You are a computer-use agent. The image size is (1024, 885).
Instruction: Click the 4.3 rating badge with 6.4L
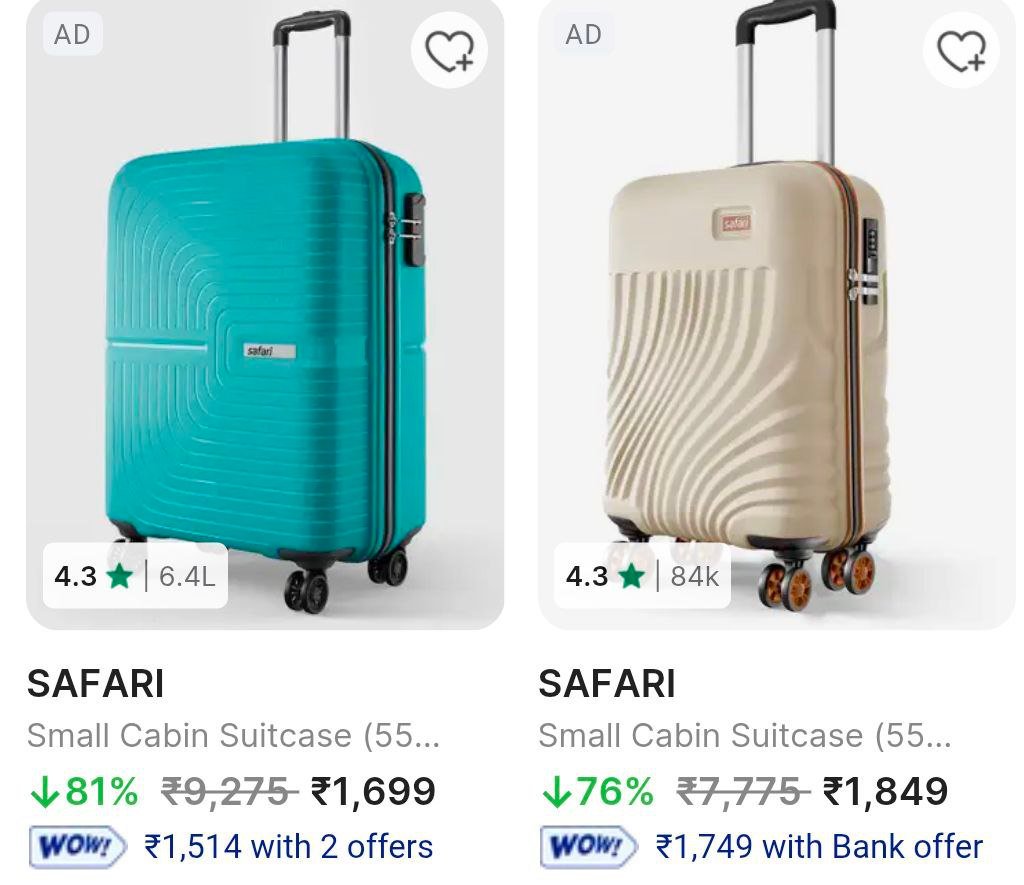(135, 576)
